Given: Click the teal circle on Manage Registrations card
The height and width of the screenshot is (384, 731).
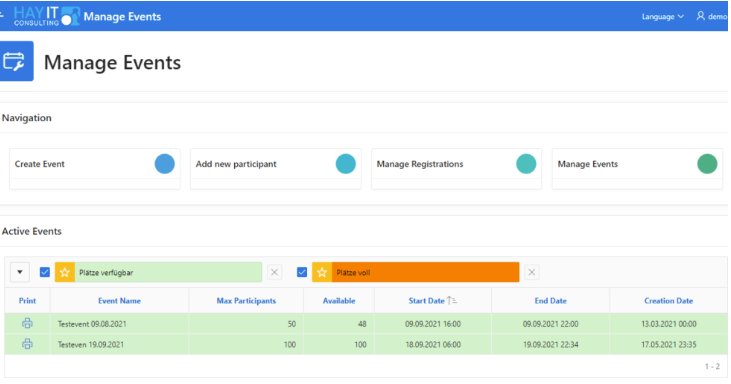Looking at the screenshot, I should click(x=526, y=164).
